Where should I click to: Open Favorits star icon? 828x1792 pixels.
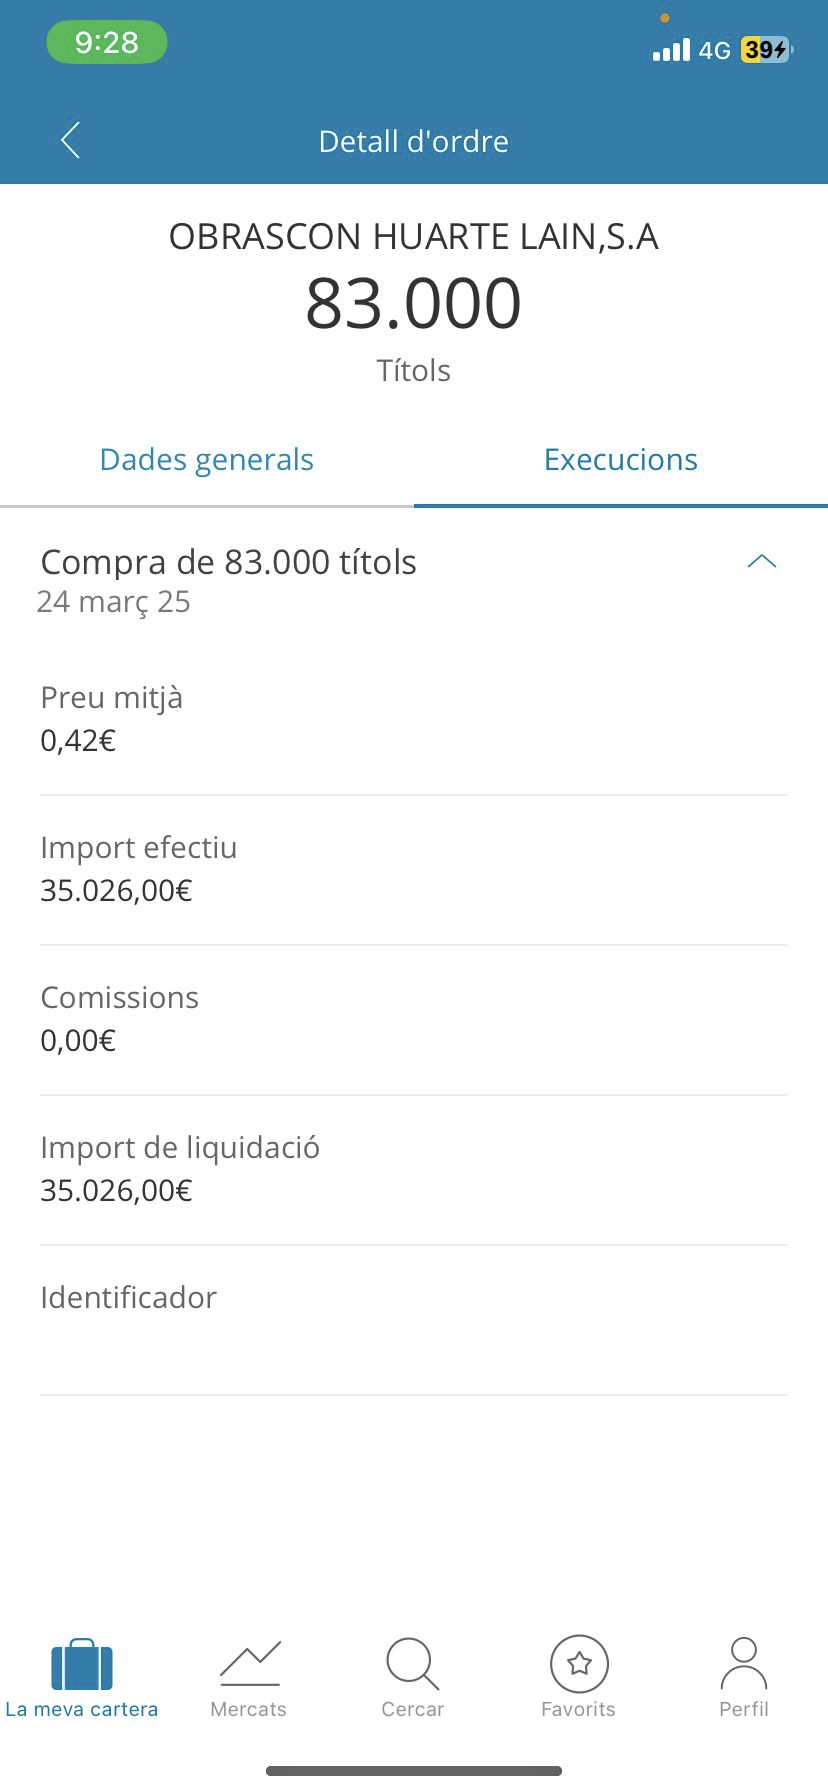(x=579, y=1663)
